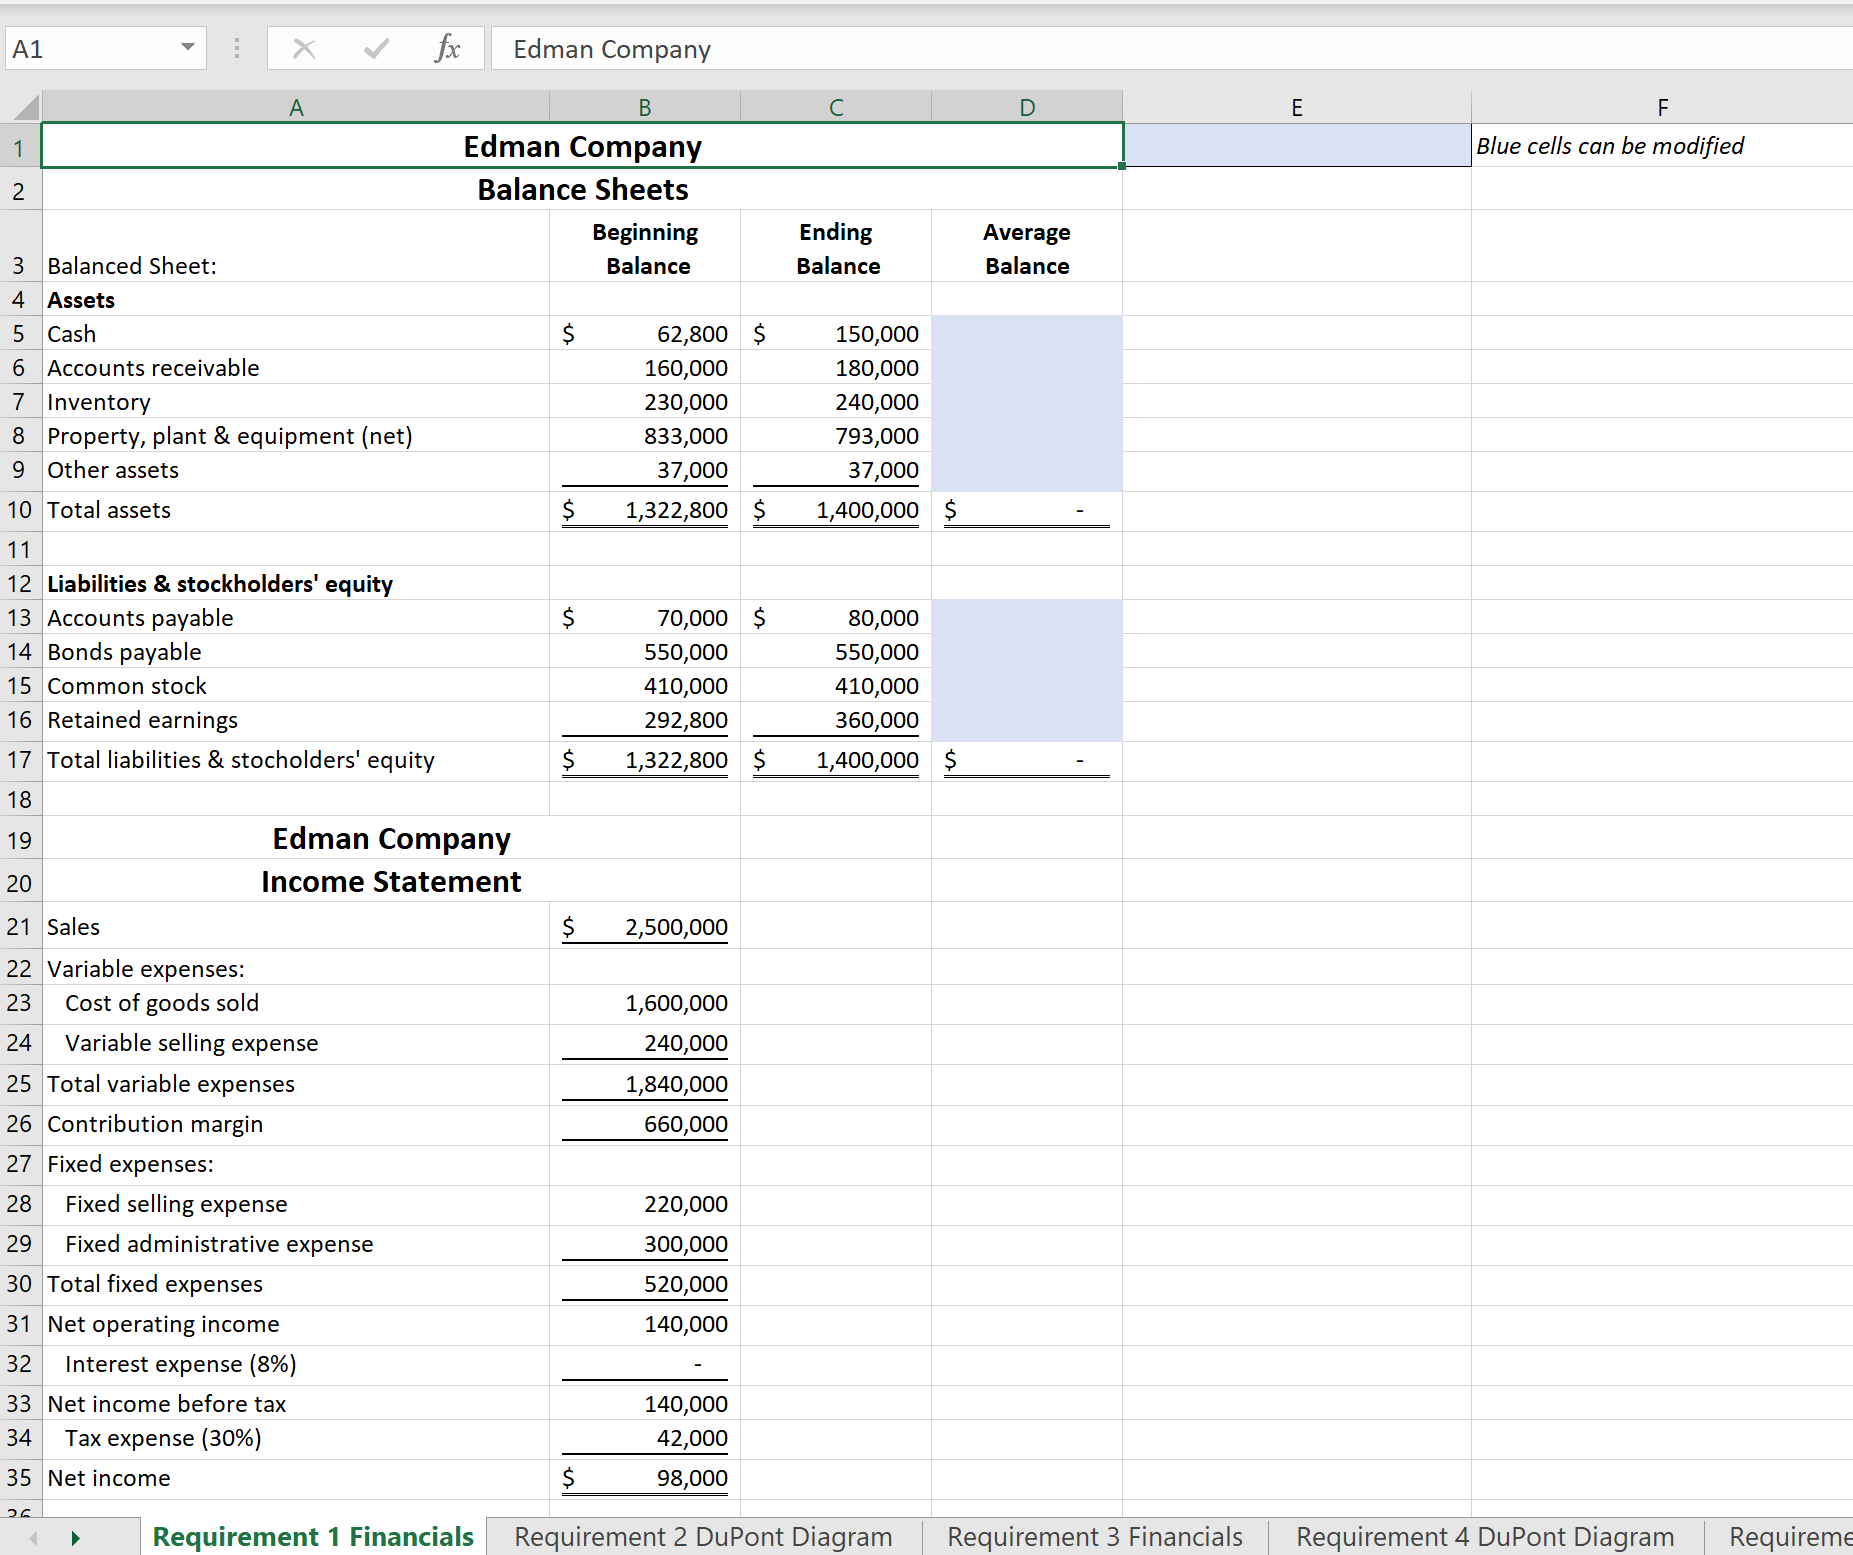Click the Insert Function (fx) icon

tap(447, 48)
